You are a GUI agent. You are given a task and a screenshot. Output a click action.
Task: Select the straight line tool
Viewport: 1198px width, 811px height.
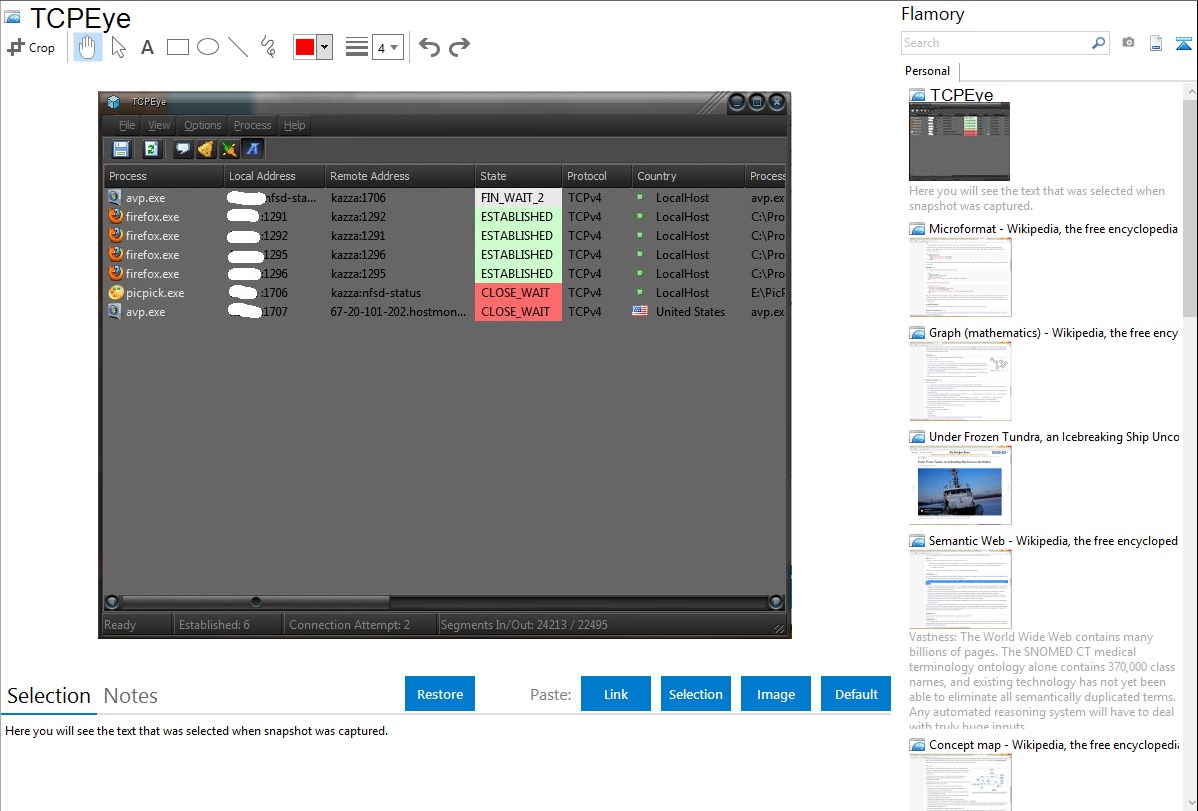(x=238, y=47)
